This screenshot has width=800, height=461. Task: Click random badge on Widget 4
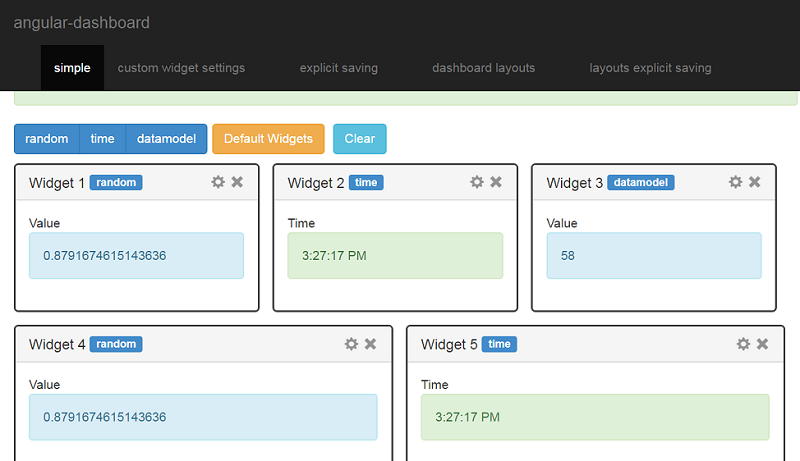tap(116, 344)
